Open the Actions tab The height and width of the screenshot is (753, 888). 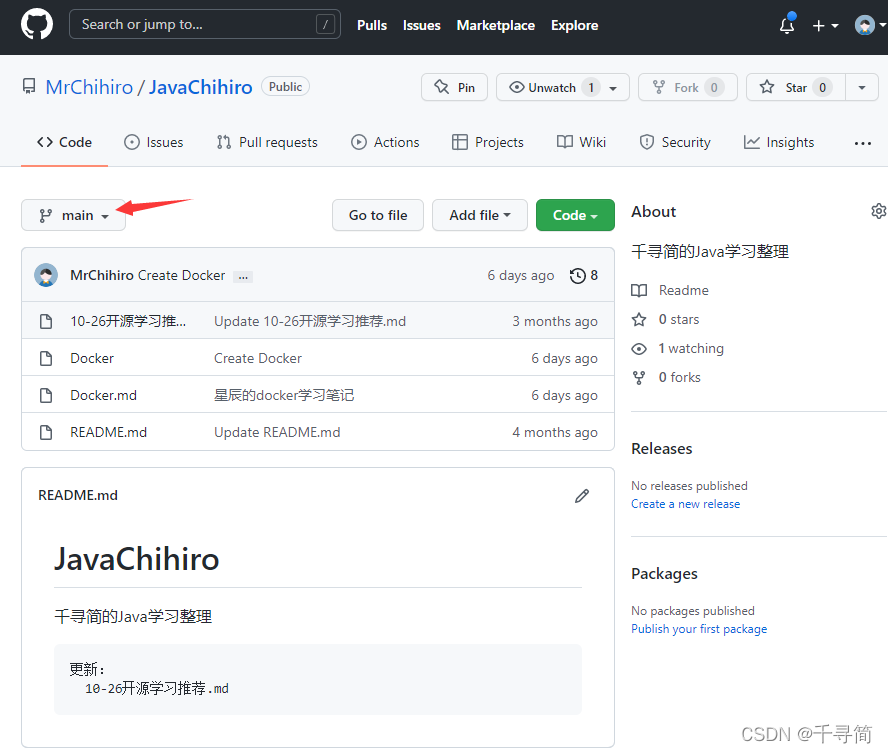pyautogui.click(x=385, y=142)
